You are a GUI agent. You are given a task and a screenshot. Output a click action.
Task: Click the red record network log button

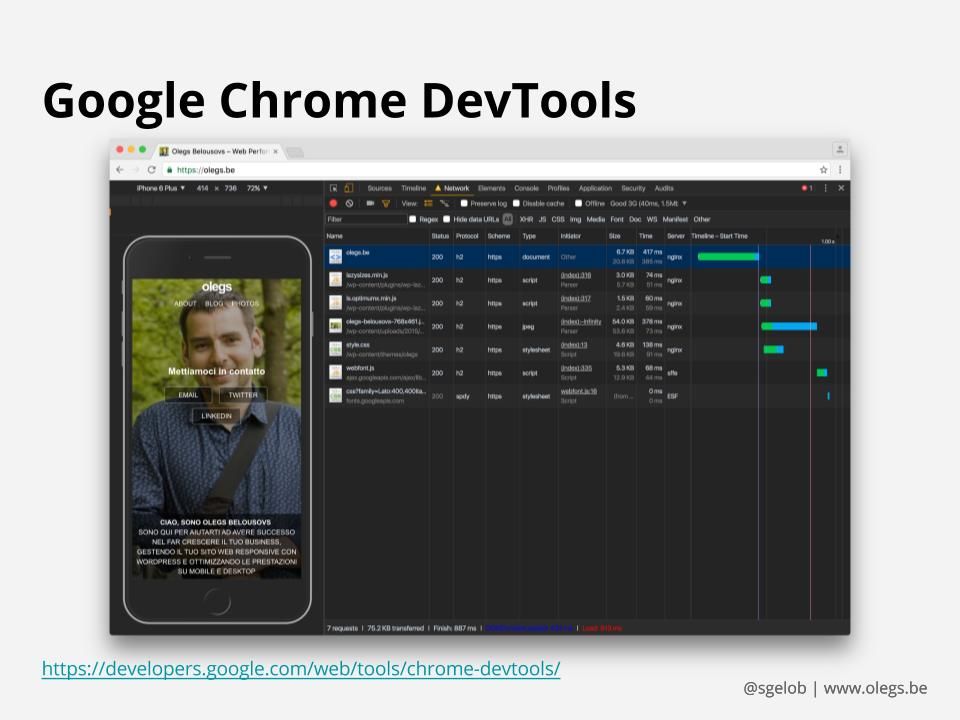tap(333, 203)
